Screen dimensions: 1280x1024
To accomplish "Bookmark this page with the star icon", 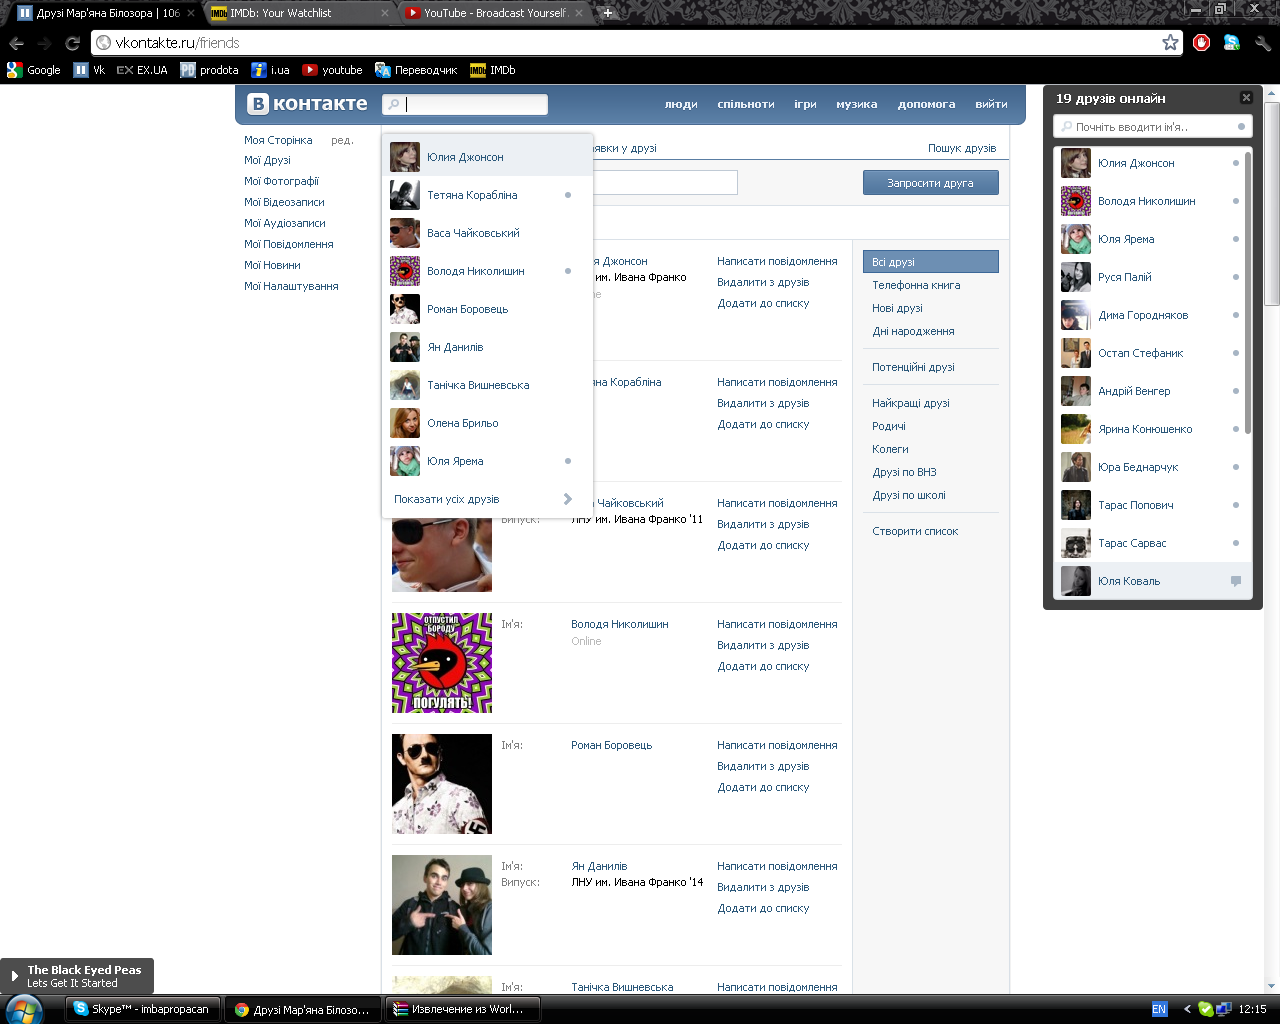I will pos(1170,42).
